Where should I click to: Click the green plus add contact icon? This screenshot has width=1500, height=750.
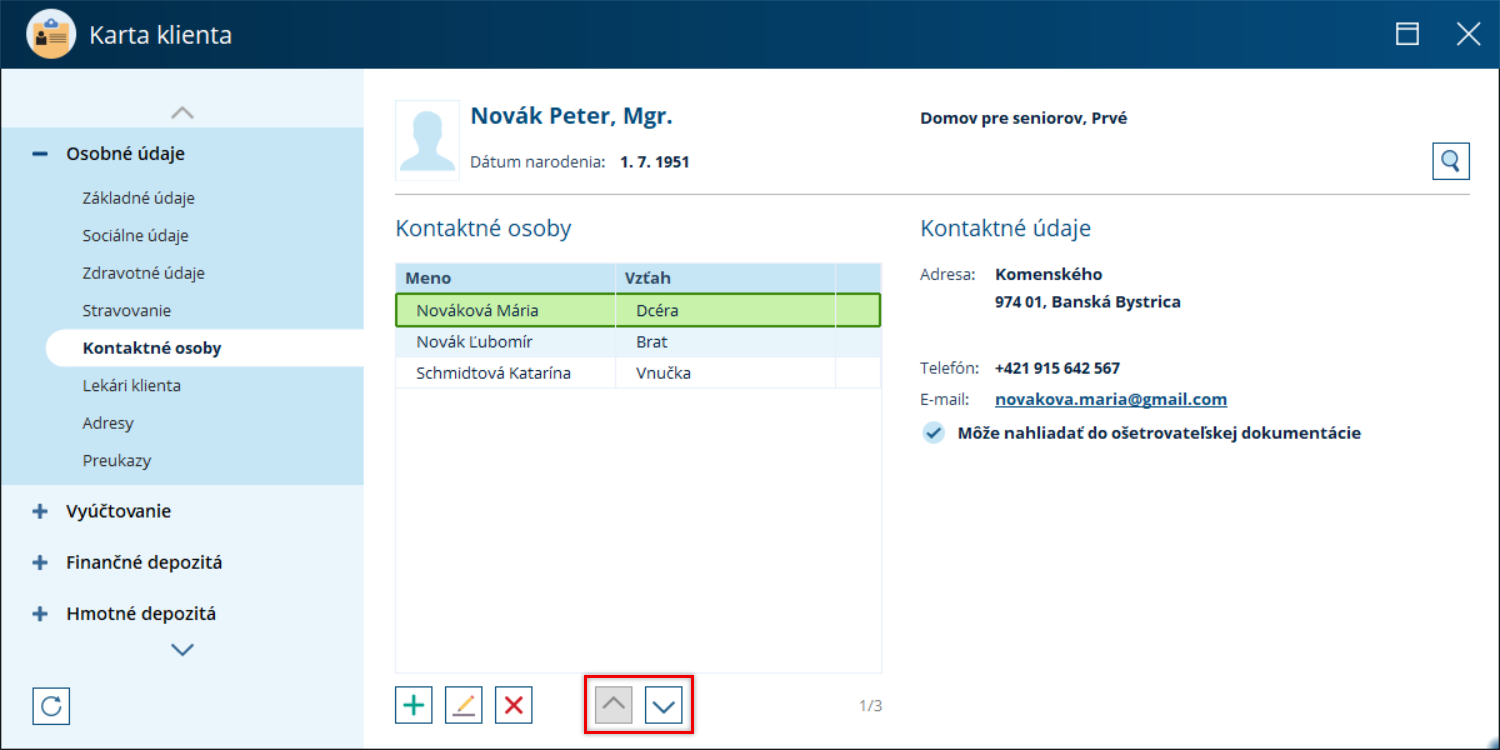click(414, 705)
